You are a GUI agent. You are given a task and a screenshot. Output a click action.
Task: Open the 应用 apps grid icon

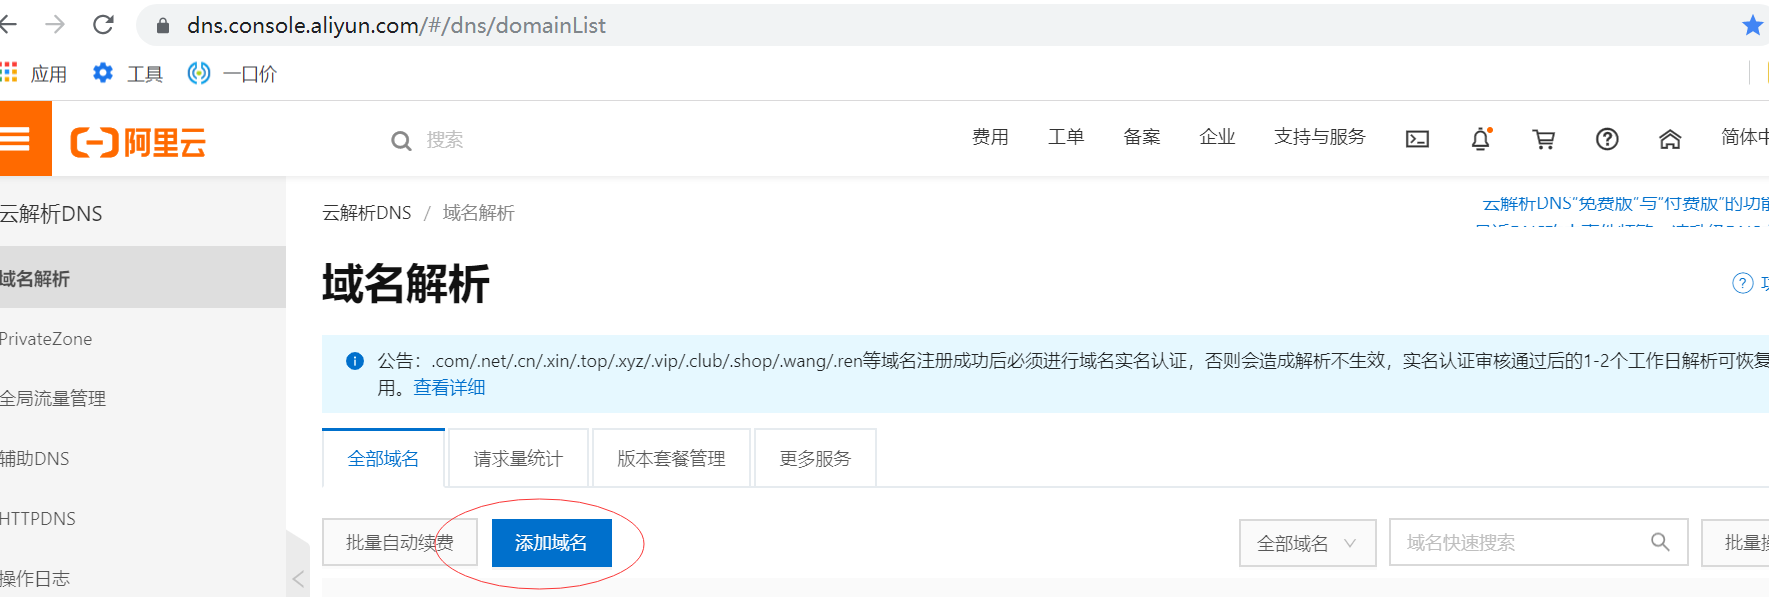point(9,72)
